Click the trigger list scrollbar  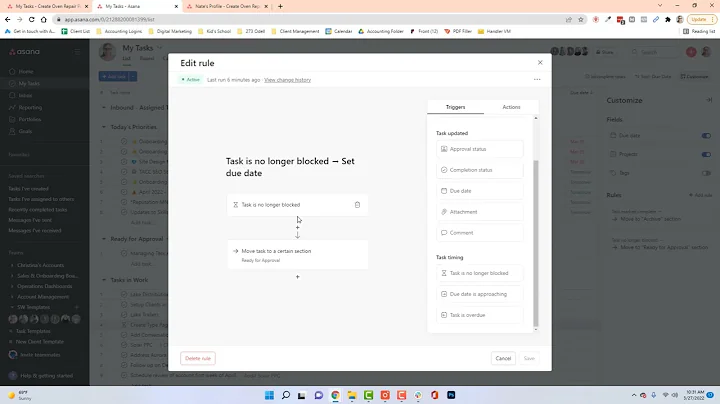(535, 243)
